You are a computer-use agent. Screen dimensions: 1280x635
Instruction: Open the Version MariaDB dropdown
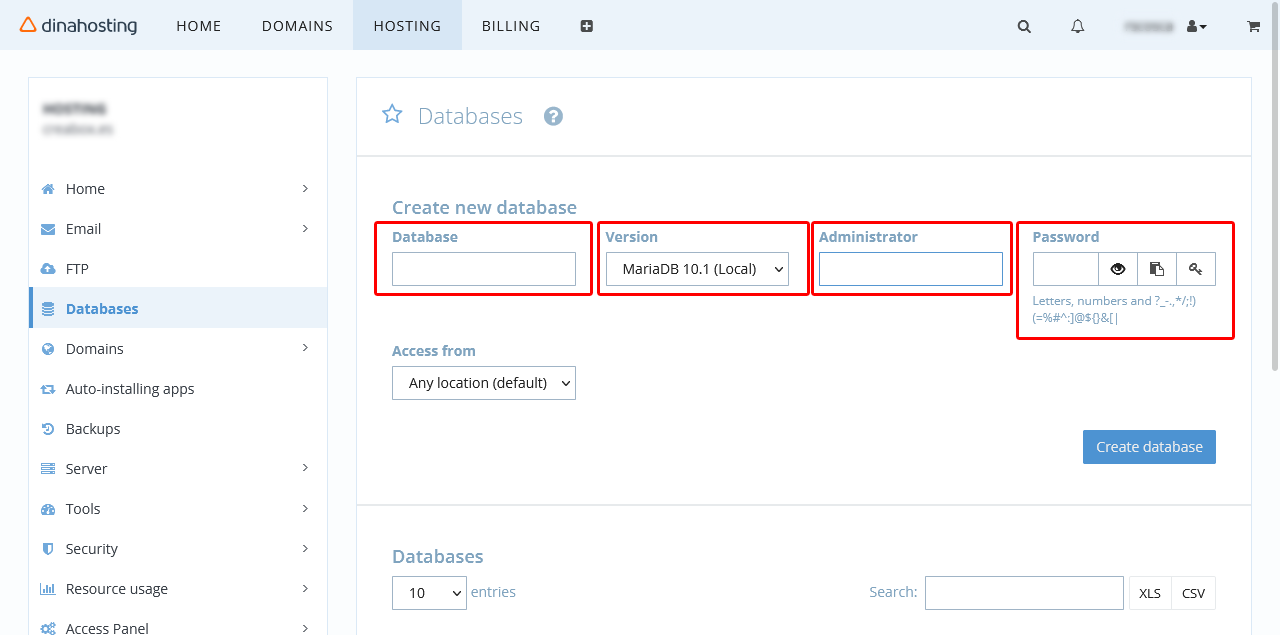click(697, 269)
